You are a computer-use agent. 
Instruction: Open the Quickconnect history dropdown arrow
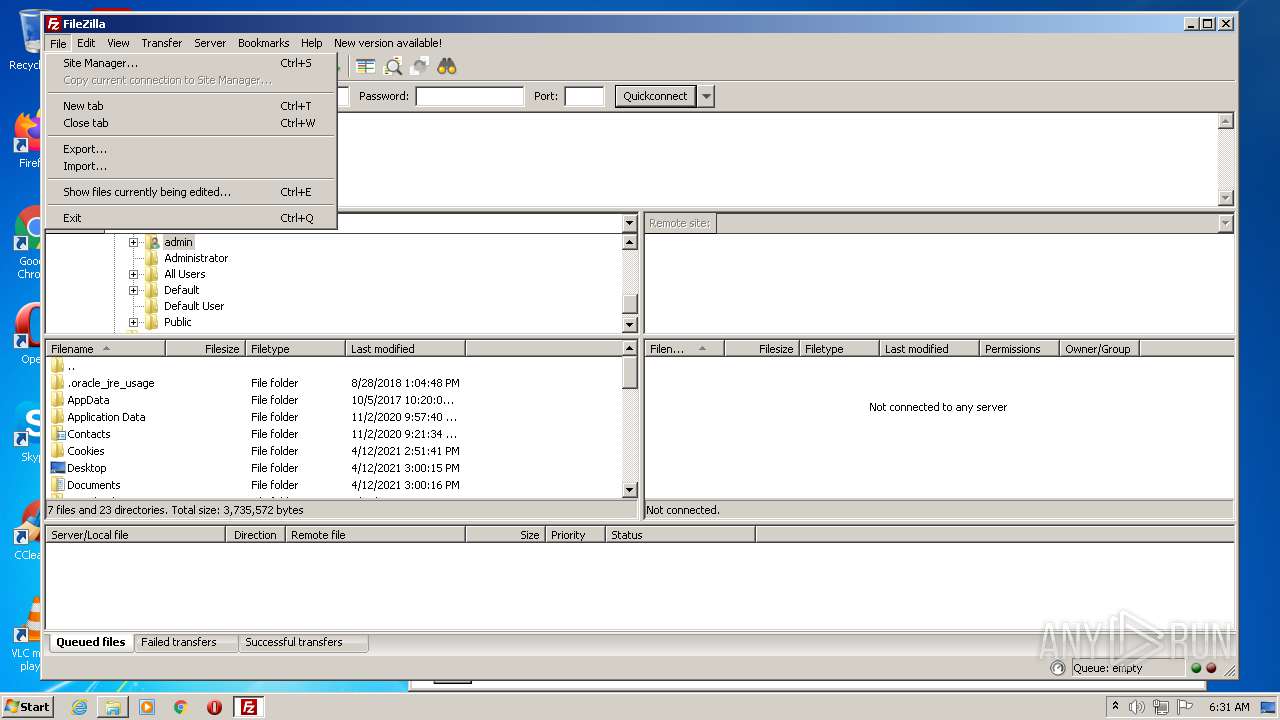coord(707,96)
